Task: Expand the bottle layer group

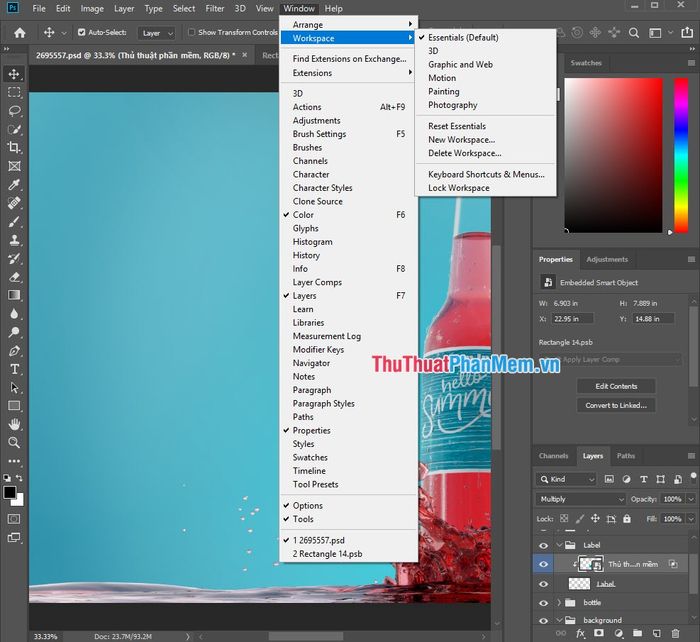Action: coord(558,603)
